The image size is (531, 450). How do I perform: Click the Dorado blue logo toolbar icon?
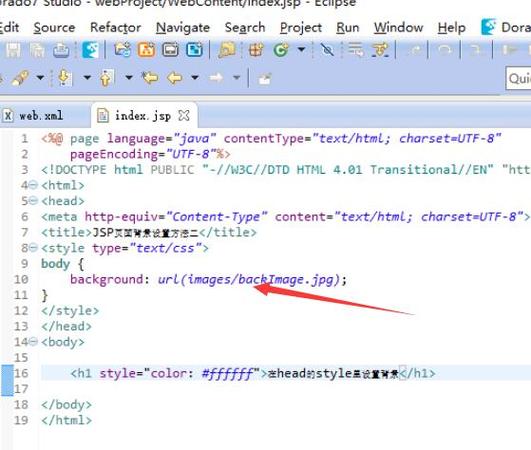[x=90, y=50]
